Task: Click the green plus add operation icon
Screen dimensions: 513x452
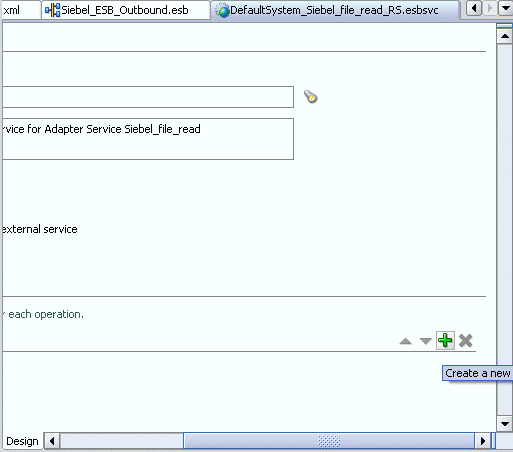Action: coord(445,341)
